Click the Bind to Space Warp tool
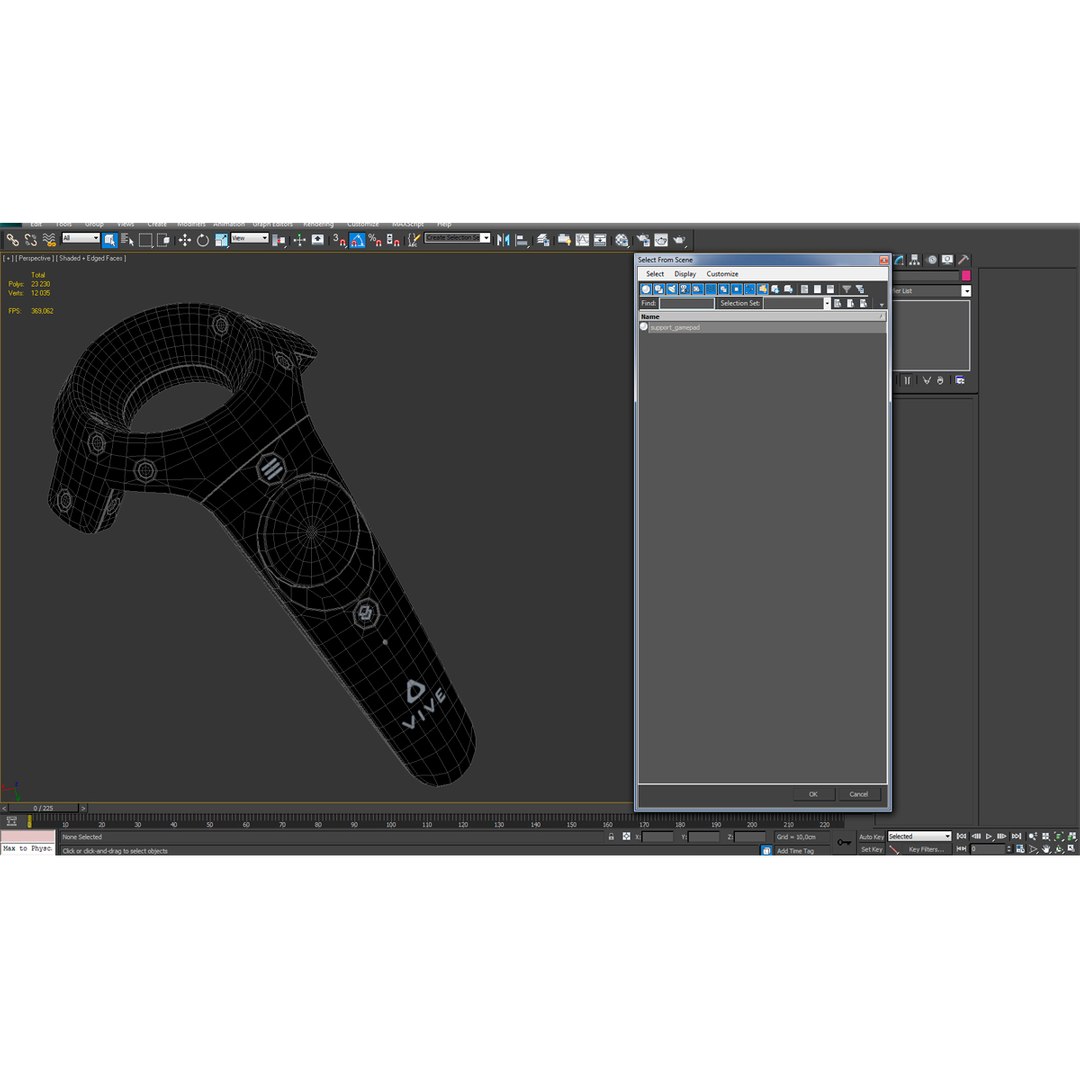 click(x=49, y=240)
